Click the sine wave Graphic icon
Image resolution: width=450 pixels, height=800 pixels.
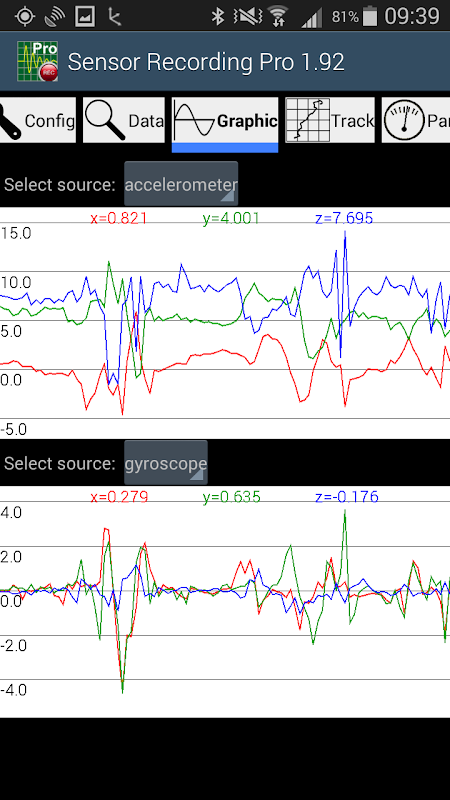[194, 120]
